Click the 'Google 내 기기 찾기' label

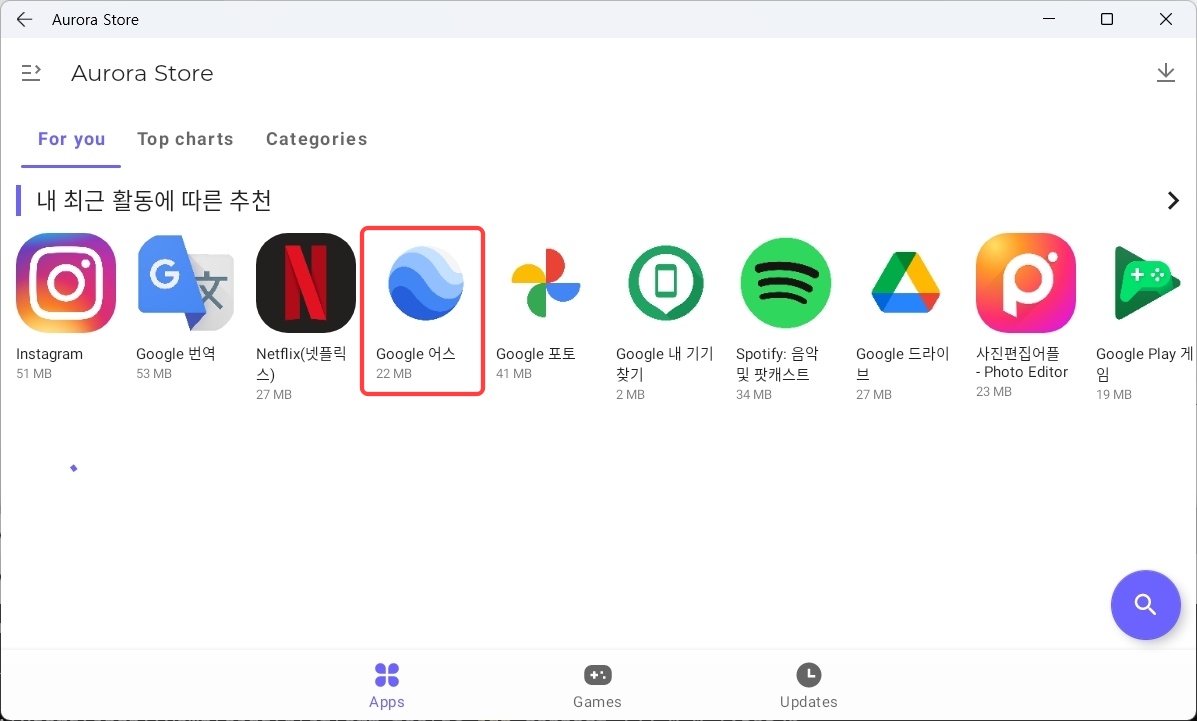(665, 364)
